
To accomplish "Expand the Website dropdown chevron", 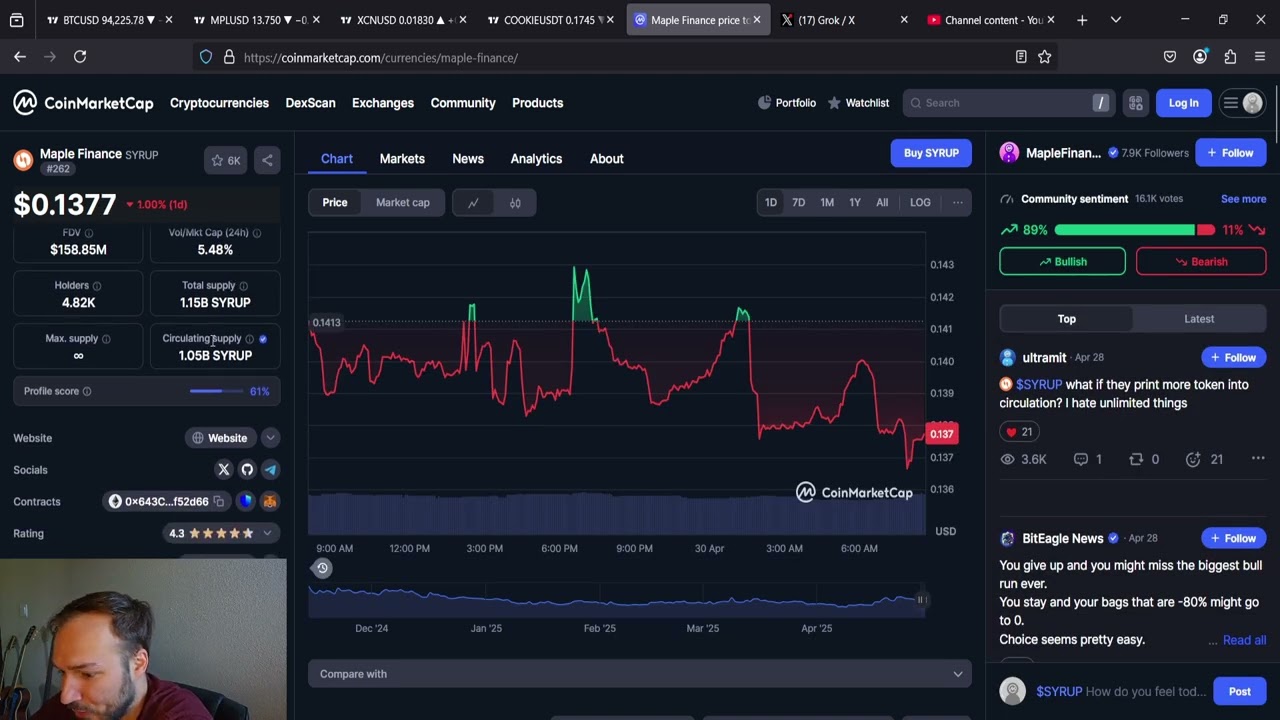I will point(270,438).
